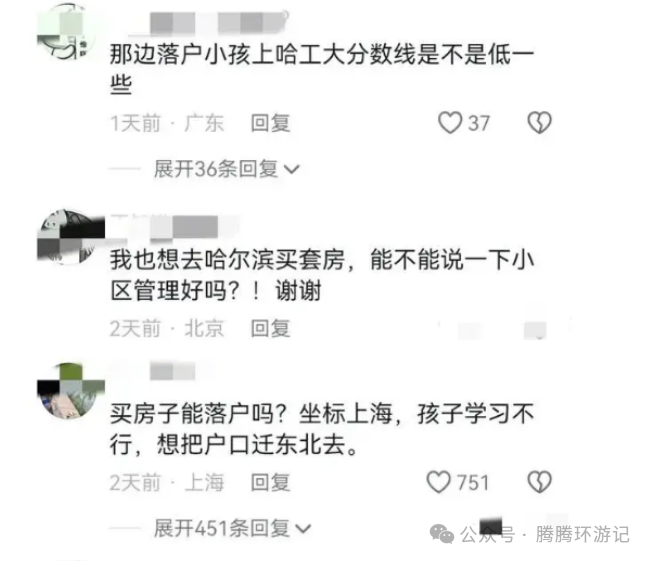Reply (回复) to the Shanghai comment
Viewport: 651px width, 561px height.
pos(270,483)
